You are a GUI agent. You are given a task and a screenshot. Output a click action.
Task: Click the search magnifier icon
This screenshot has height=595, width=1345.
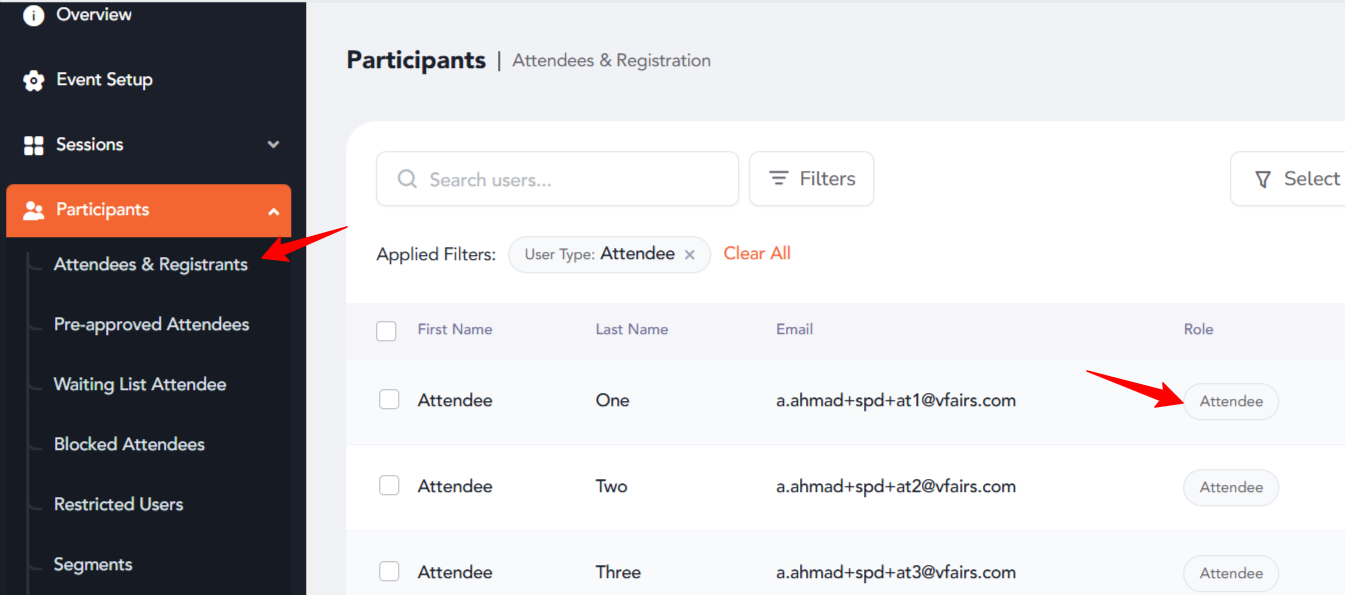point(407,179)
